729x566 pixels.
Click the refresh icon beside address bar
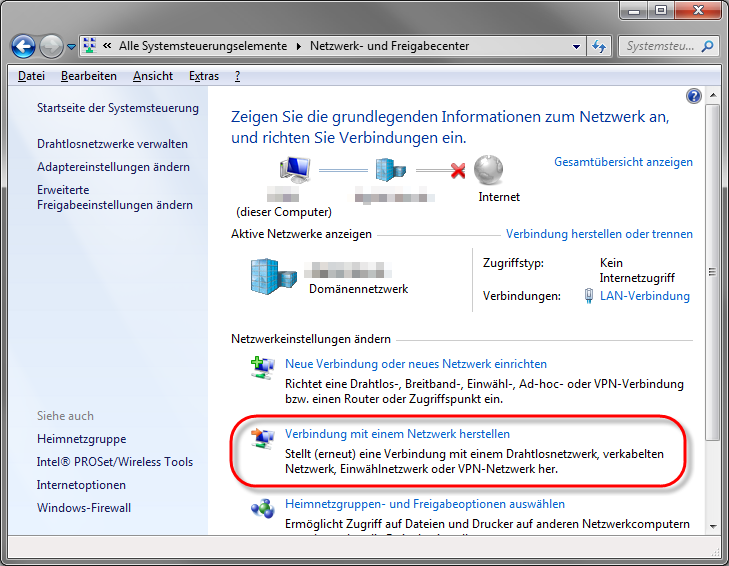tap(599, 46)
